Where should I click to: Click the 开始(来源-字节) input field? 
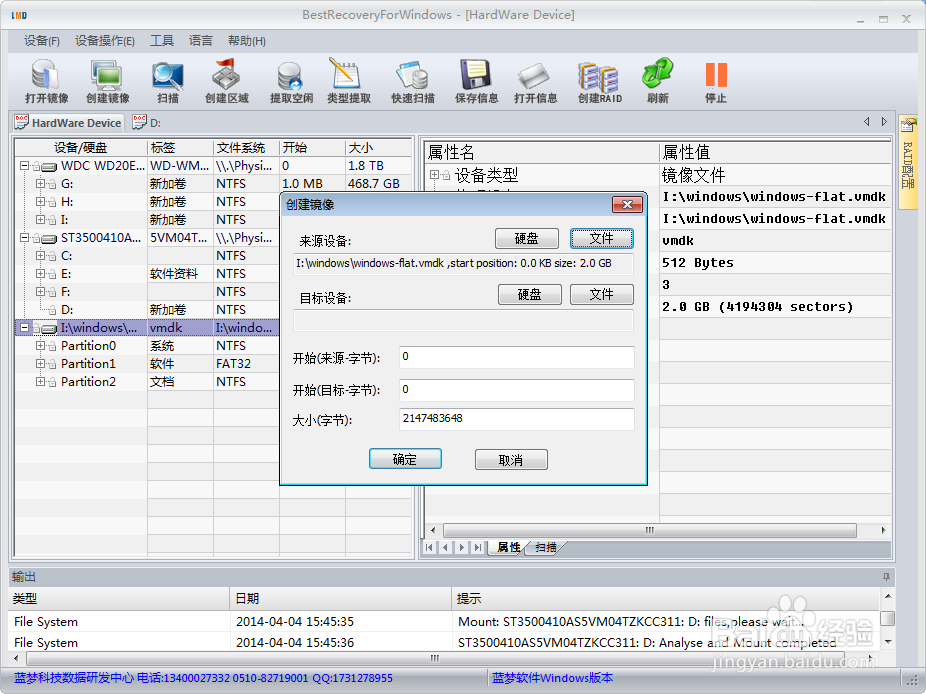(x=517, y=357)
